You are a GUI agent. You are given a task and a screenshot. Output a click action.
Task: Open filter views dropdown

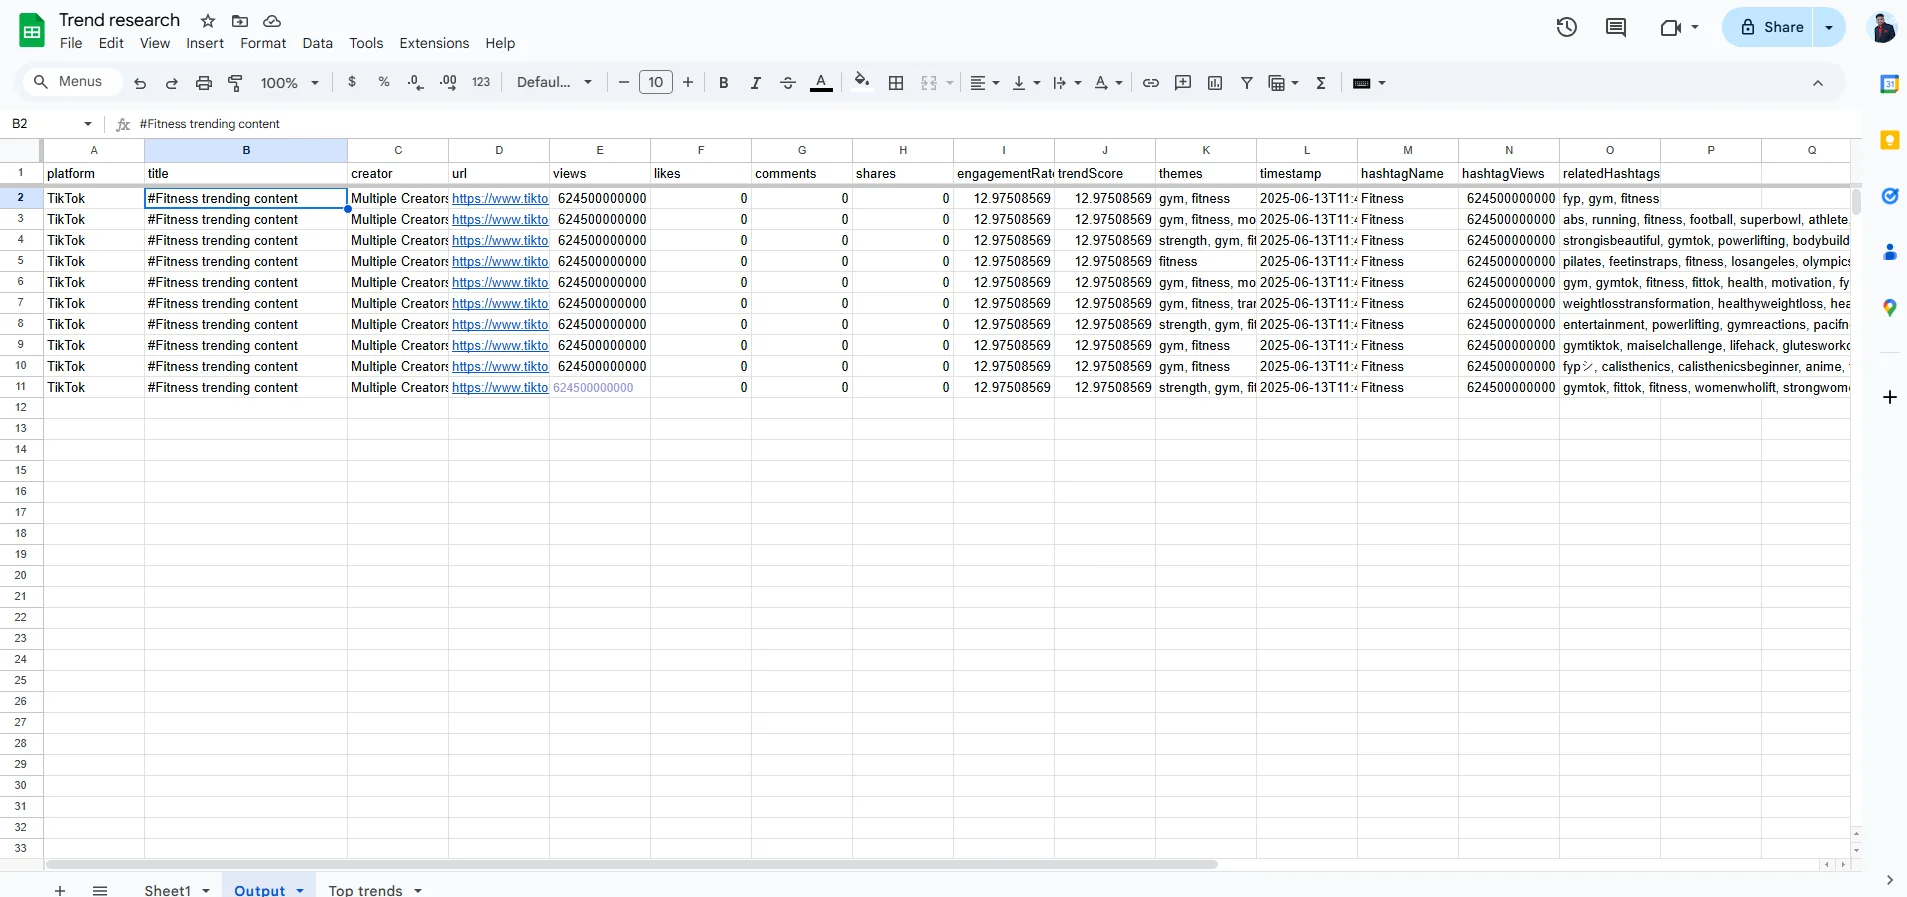click(1283, 83)
